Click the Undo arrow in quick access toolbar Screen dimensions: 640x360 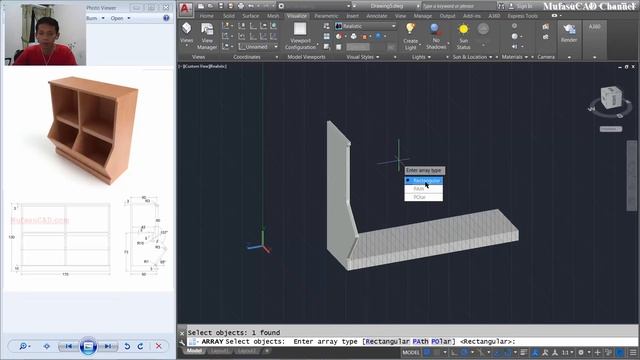[x=251, y=6]
